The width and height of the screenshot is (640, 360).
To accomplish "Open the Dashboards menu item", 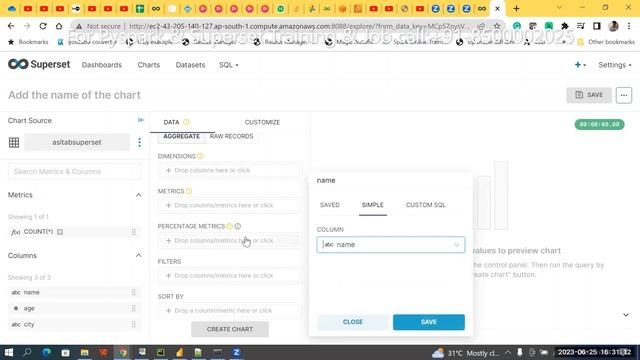I will click(102, 65).
